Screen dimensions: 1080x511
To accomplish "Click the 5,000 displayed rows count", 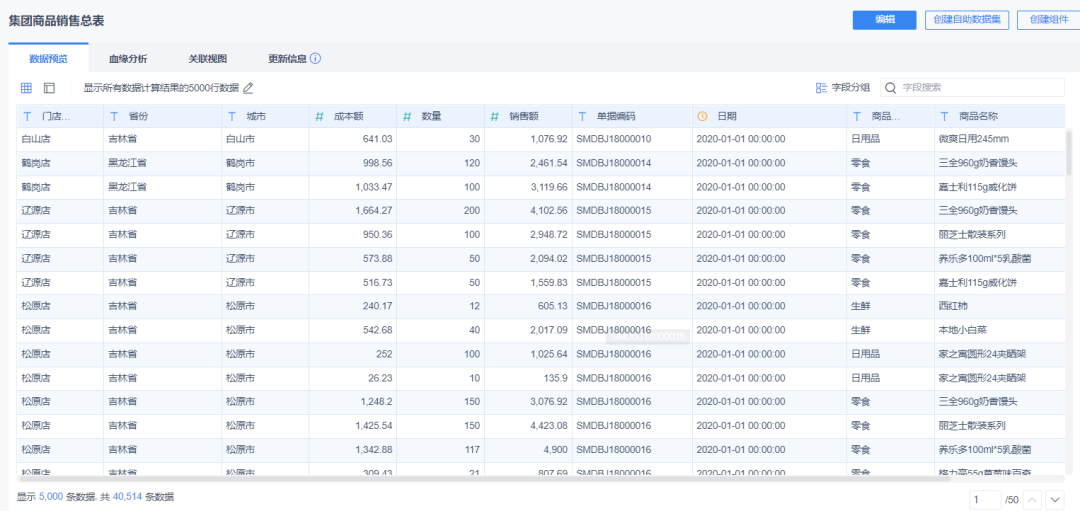I will 51,497.
